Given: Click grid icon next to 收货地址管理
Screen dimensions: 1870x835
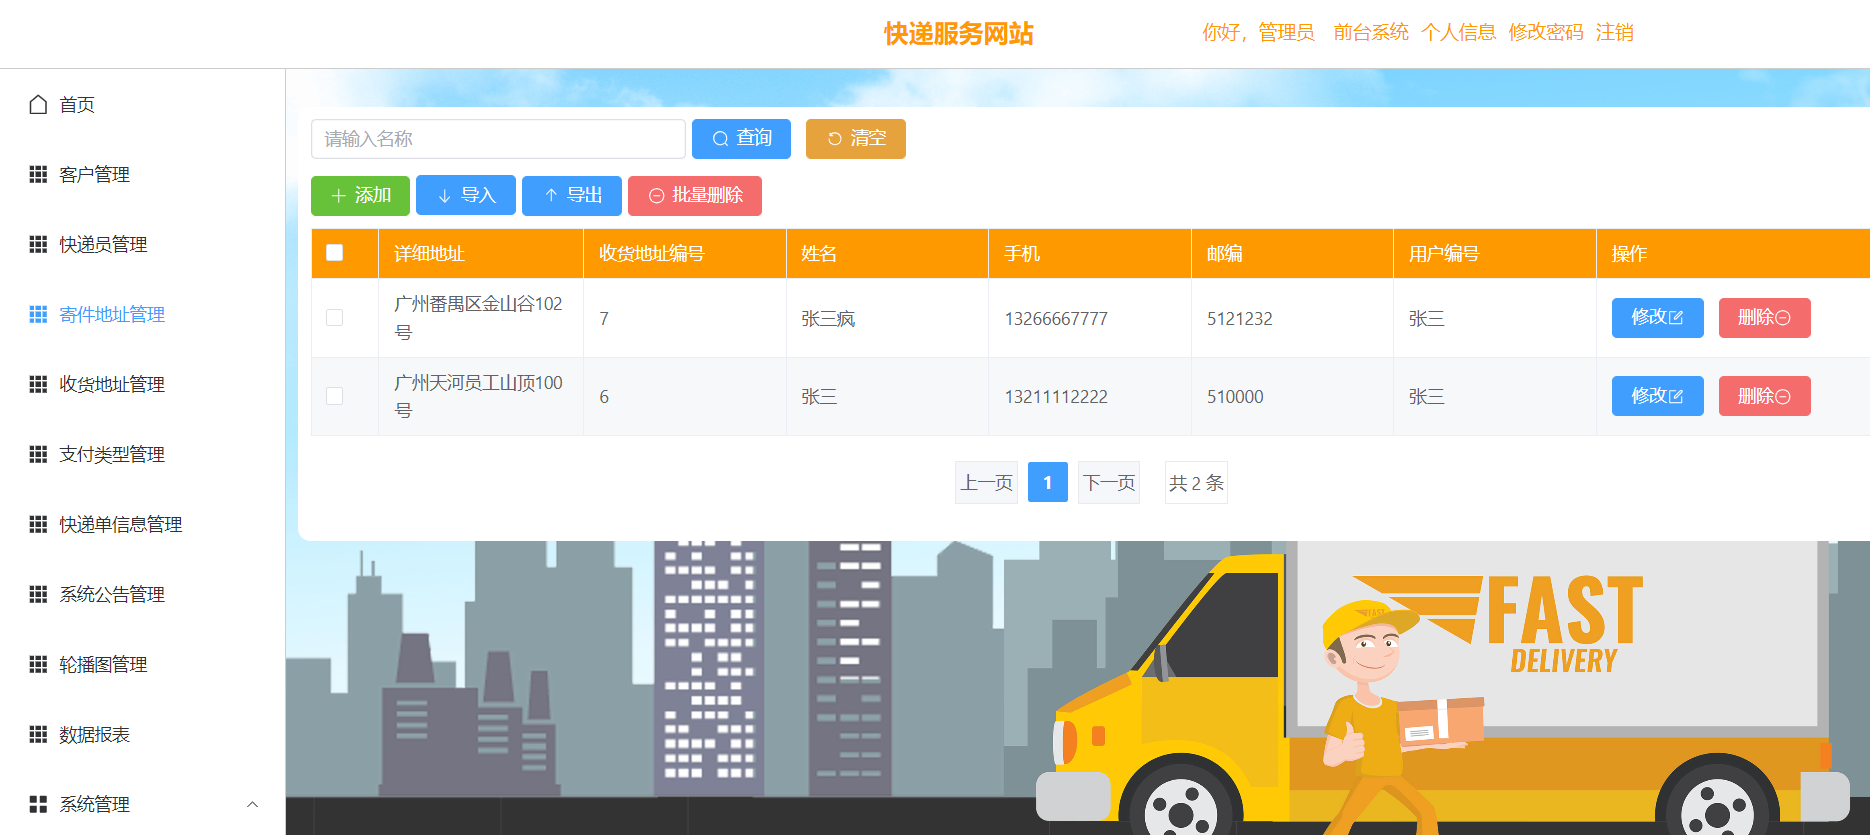Looking at the screenshot, I should [x=38, y=384].
